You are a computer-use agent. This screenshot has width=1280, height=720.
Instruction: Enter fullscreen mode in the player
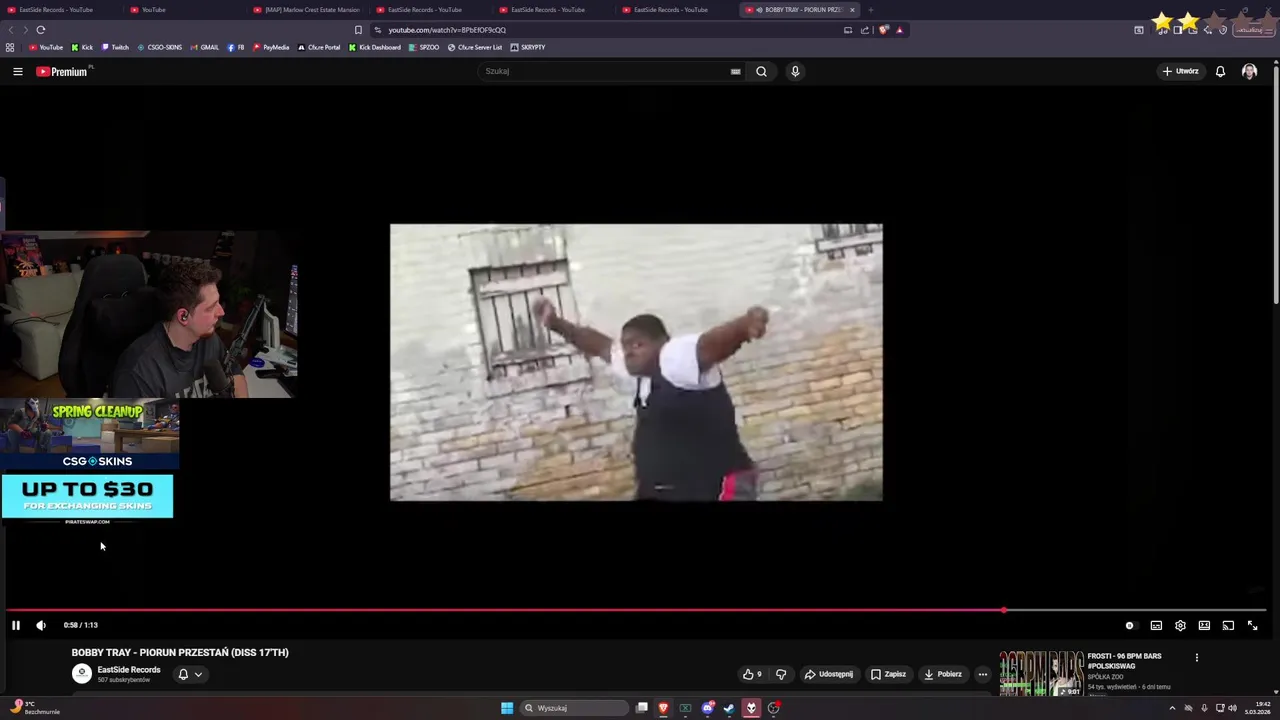pos(1252,625)
